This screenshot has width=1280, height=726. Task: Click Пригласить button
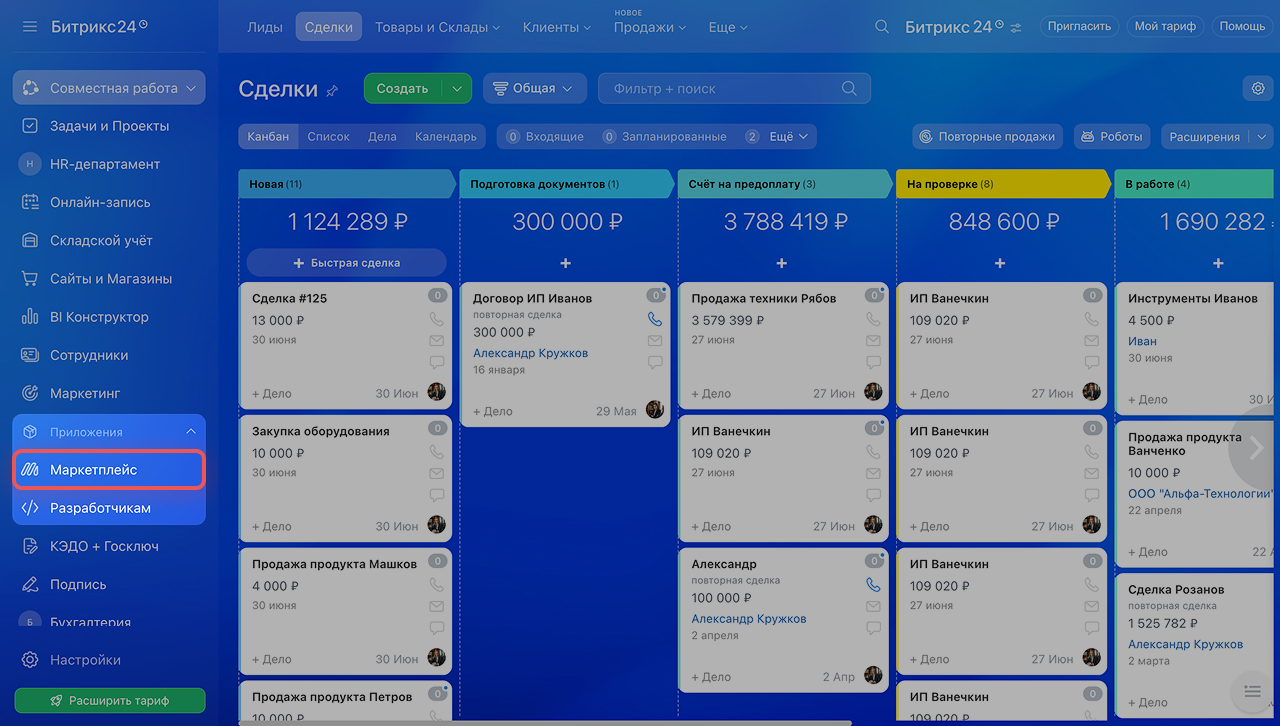pyautogui.click(x=1079, y=27)
